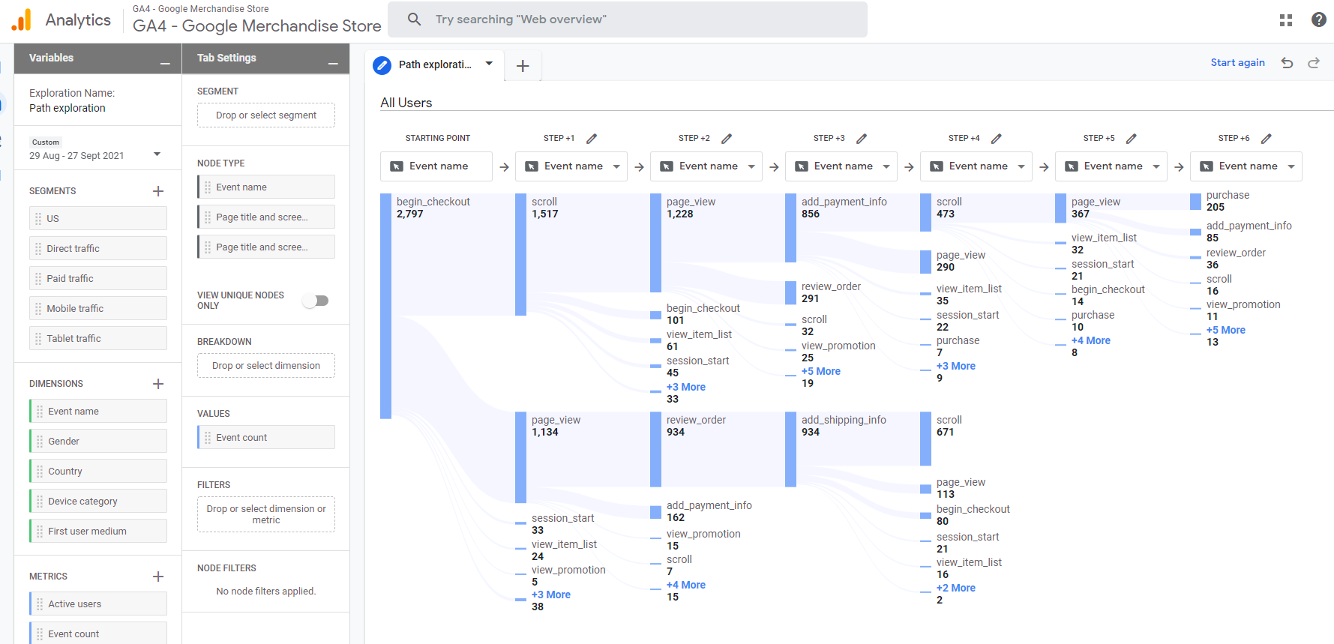This screenshot has width=1334, height=644.
Task: Open the Google apps grid icon
Action: click(x=1286, y=20)
